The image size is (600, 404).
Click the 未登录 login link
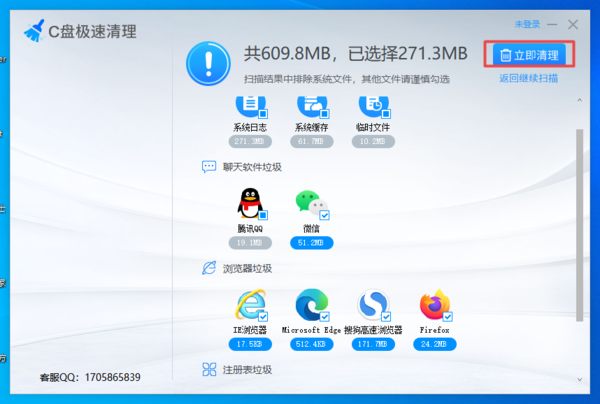[x=527, y=24]
